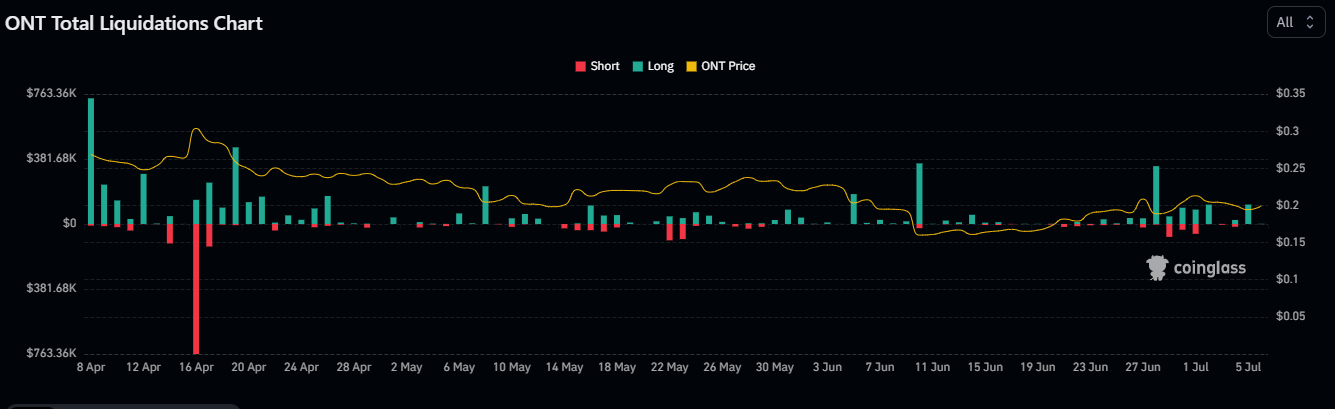Click the 3 Jun date label
The image size is (1335, 409).
(826, 368)
